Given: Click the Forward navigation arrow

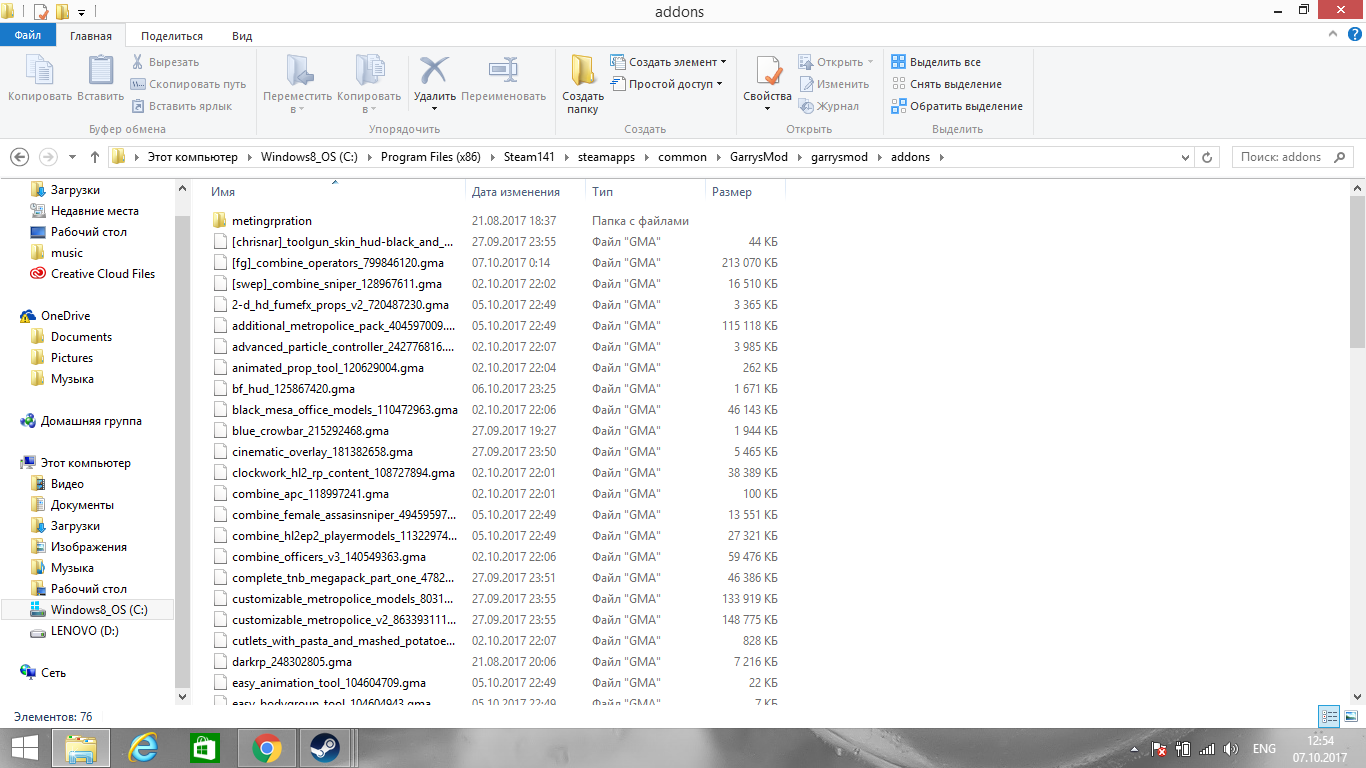Looking at the screenshot, I should click(47, 157).
